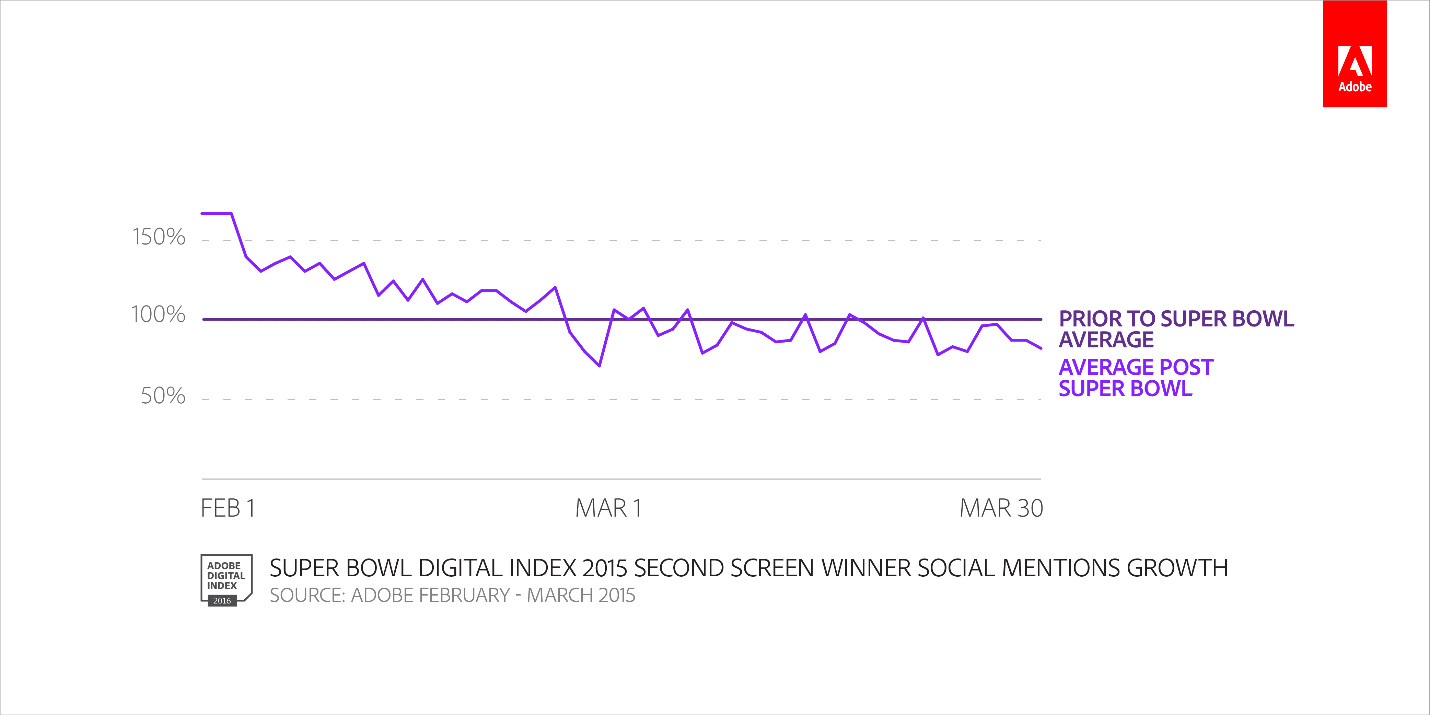Select the 50% y-axis label
The image size is (1430, 715).
click(163, 397)
